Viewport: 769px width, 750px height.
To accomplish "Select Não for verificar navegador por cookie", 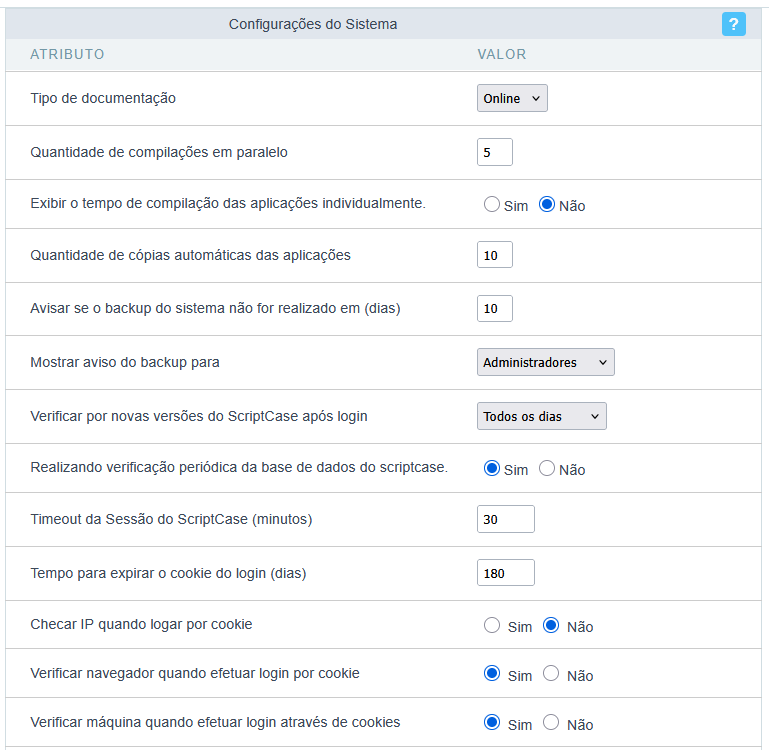I will 551,673.
